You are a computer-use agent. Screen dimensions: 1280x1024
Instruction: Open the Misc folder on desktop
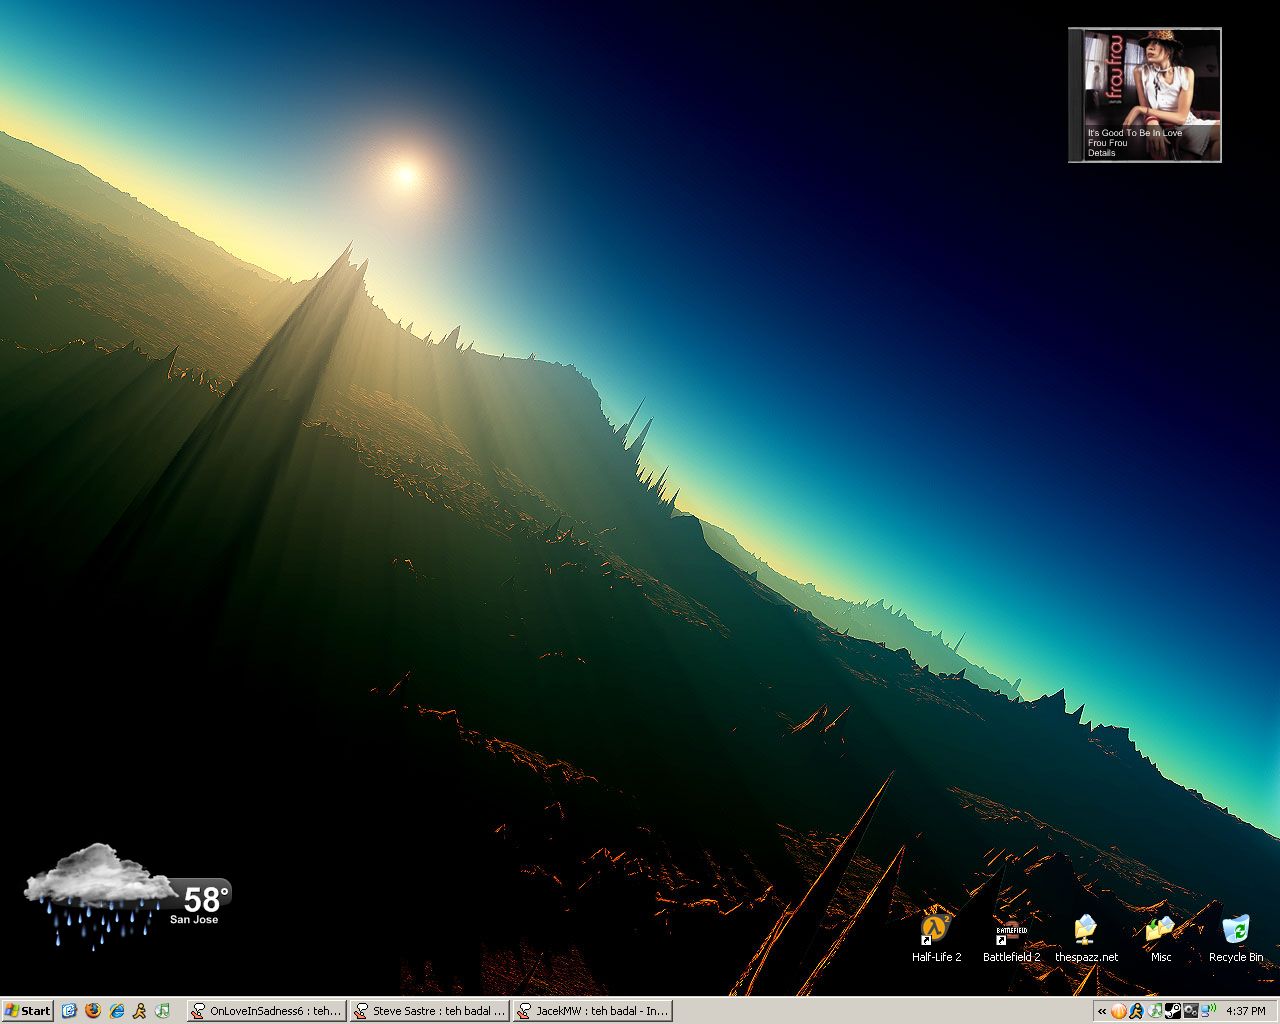point(1160,938)
